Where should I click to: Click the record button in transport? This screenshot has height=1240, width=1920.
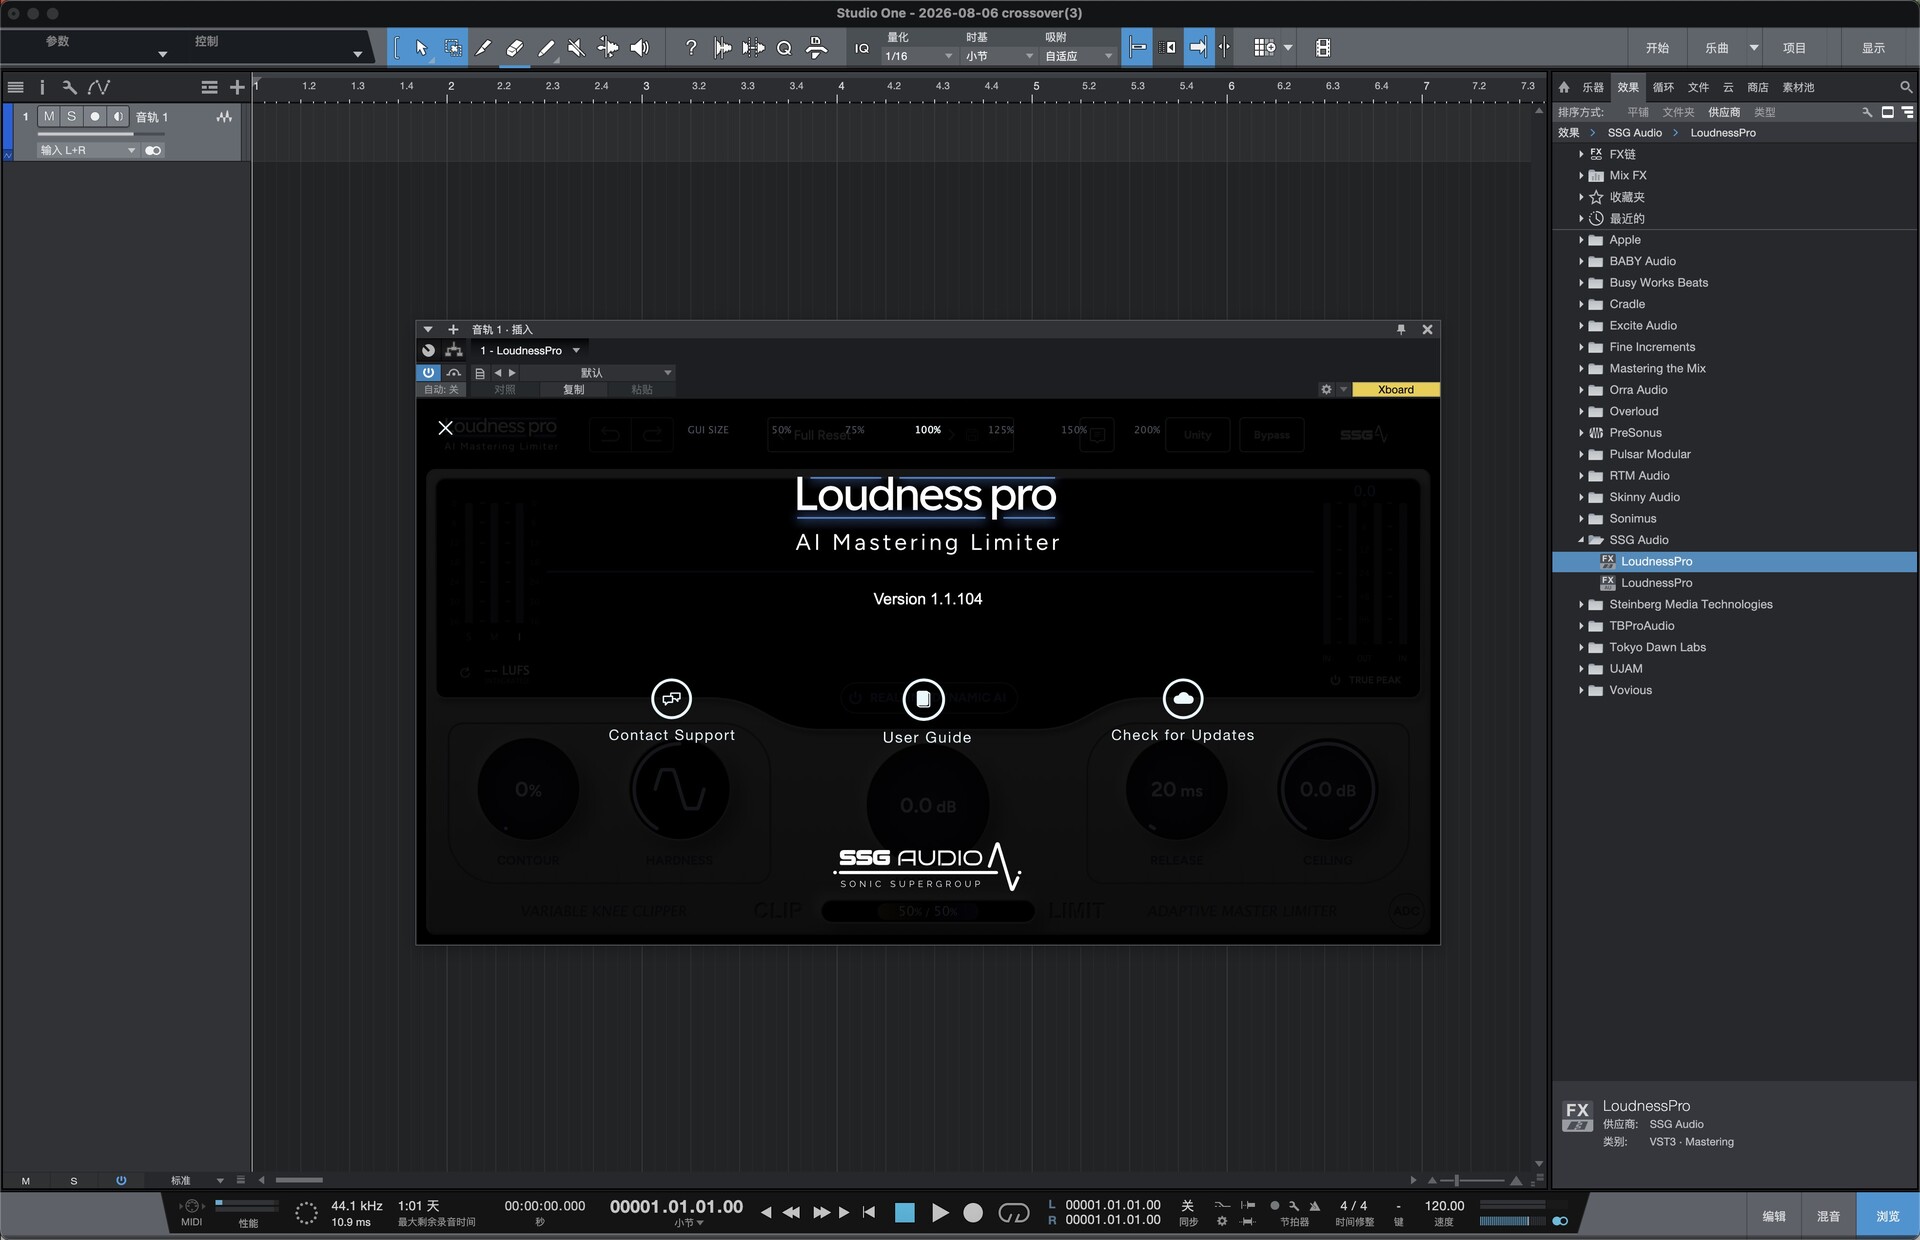tap(973, 1213)
